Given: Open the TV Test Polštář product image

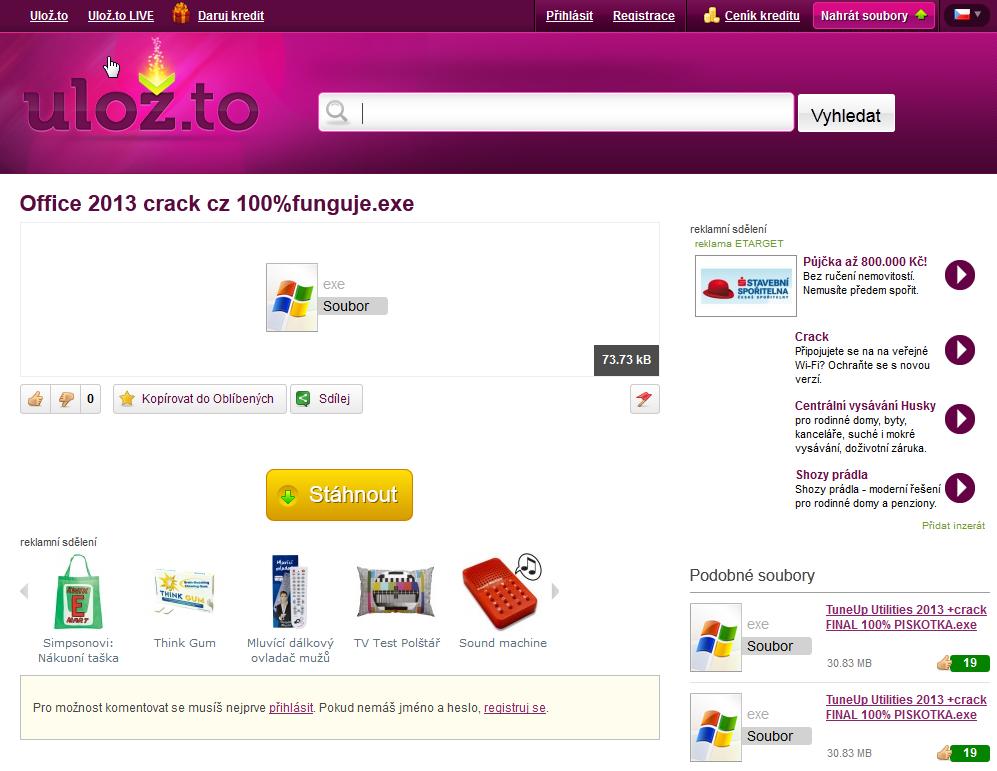Looking at the screenshot, I should coord(396,592).
